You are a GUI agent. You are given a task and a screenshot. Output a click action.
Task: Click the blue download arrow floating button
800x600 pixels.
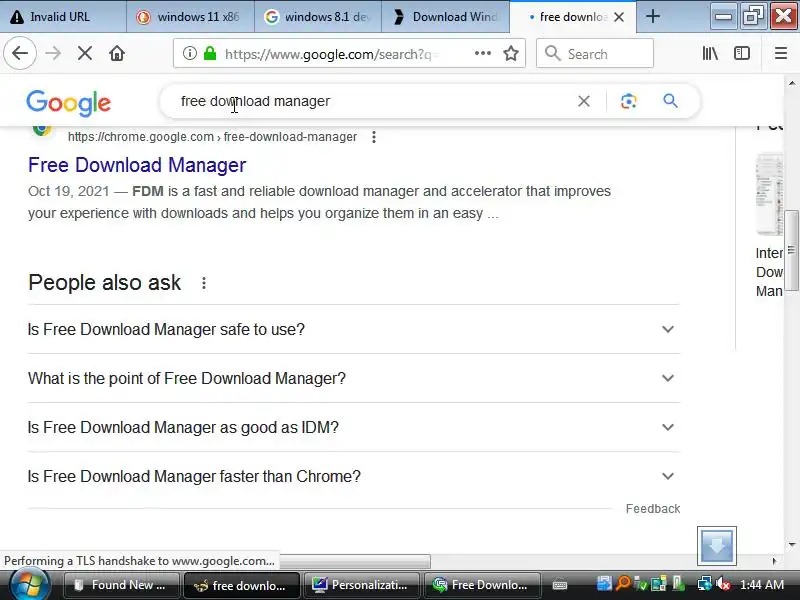717,545
